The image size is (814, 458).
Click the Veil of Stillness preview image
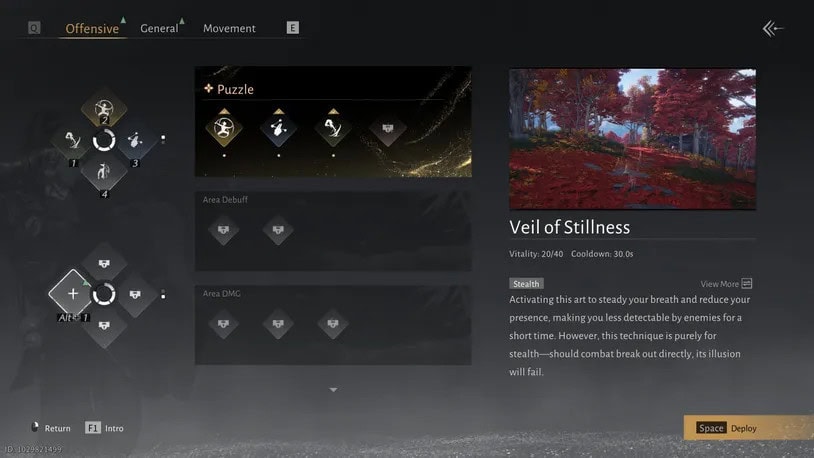(632, 139)
